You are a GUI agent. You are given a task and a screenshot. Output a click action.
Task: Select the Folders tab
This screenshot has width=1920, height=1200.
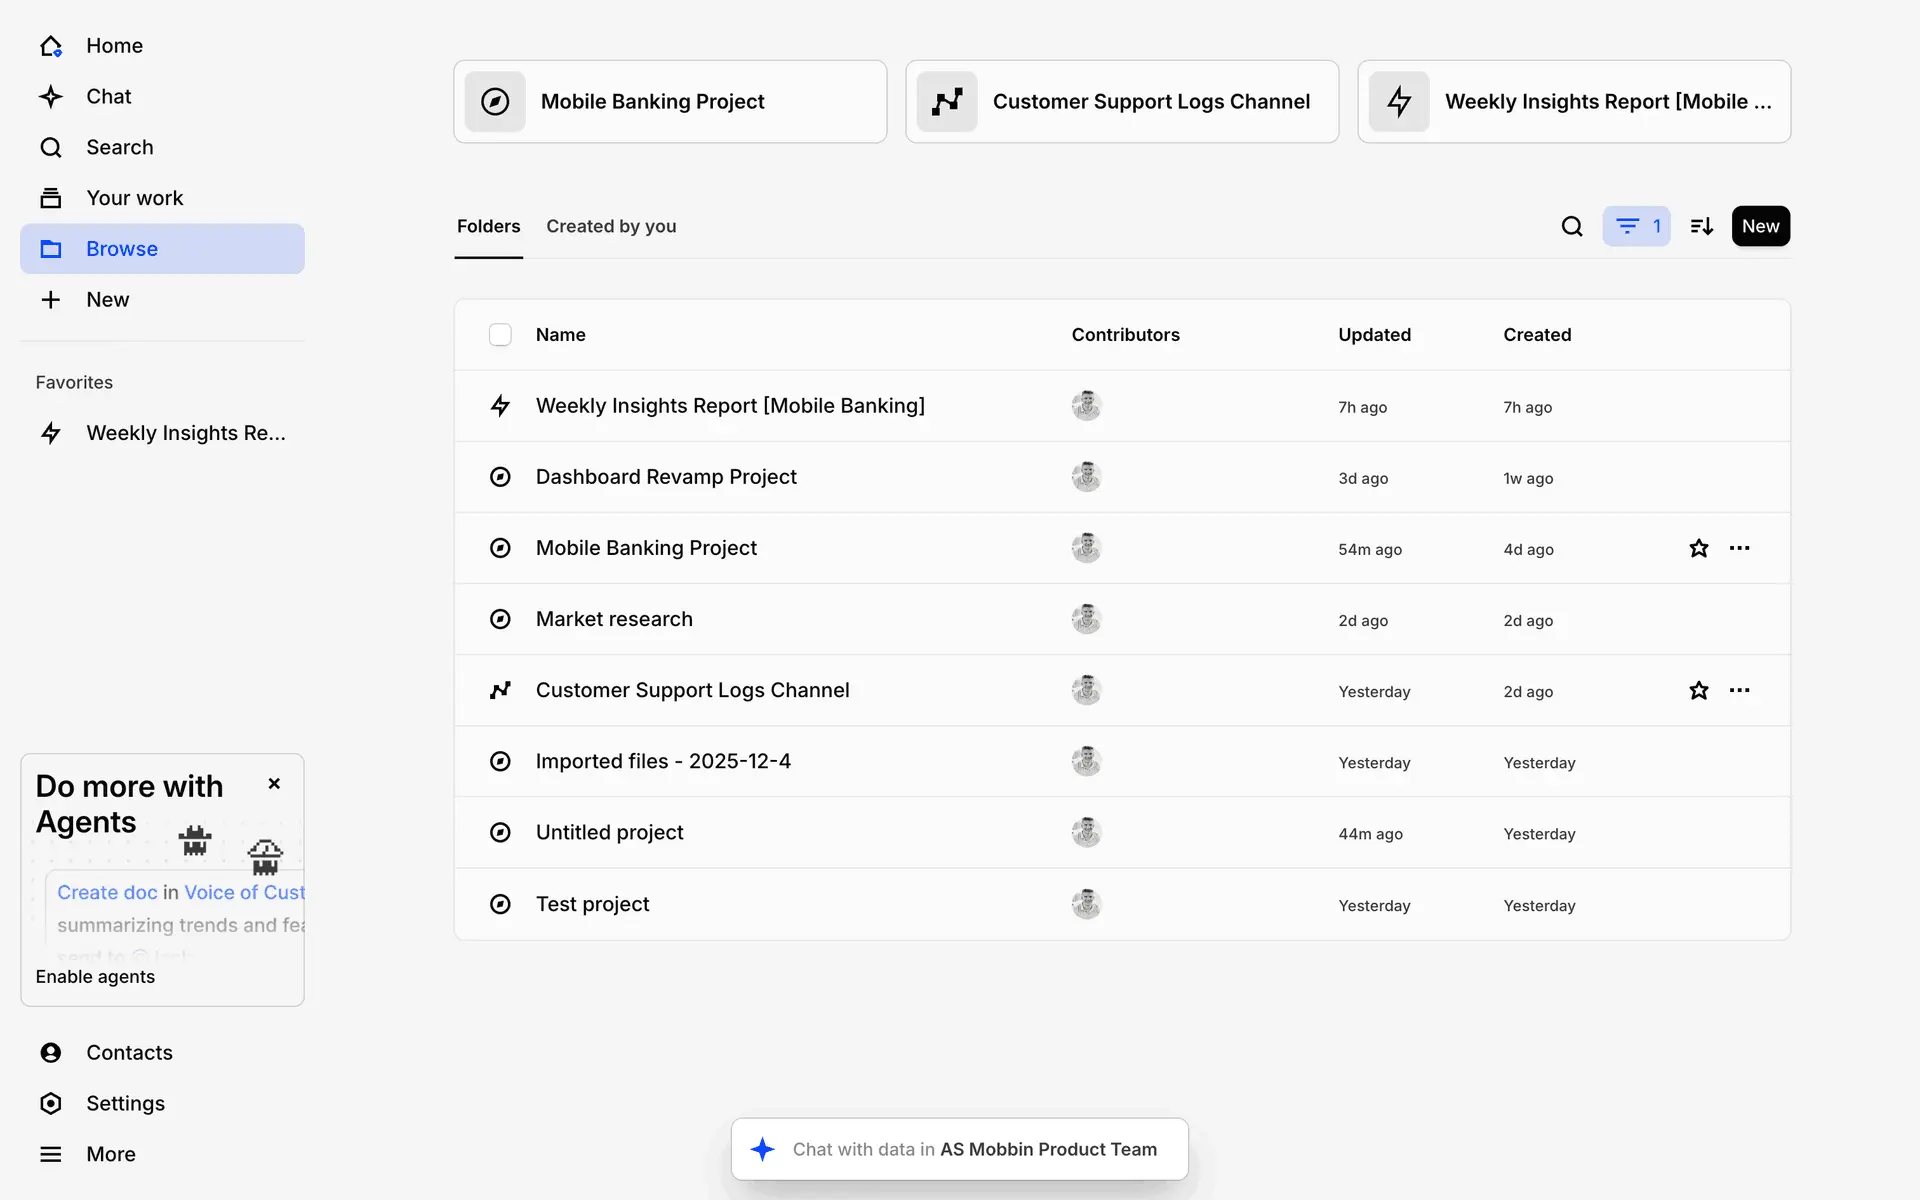click(x=488, y=227)
